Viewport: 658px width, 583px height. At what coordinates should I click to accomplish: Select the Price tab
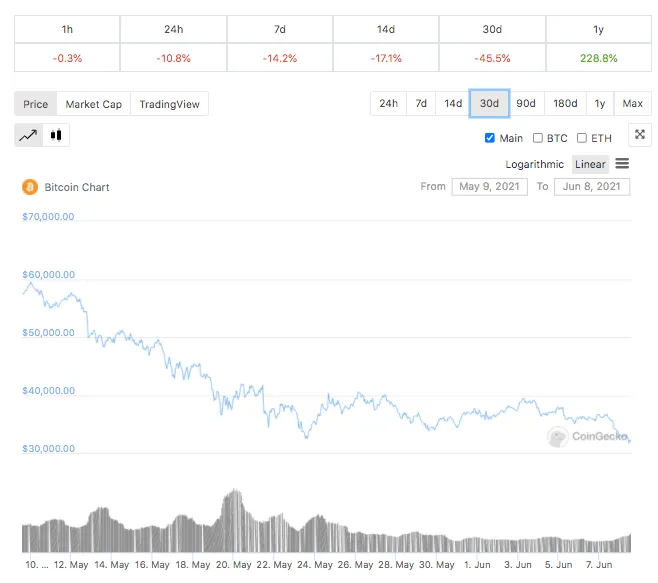(x=36, y=104)
